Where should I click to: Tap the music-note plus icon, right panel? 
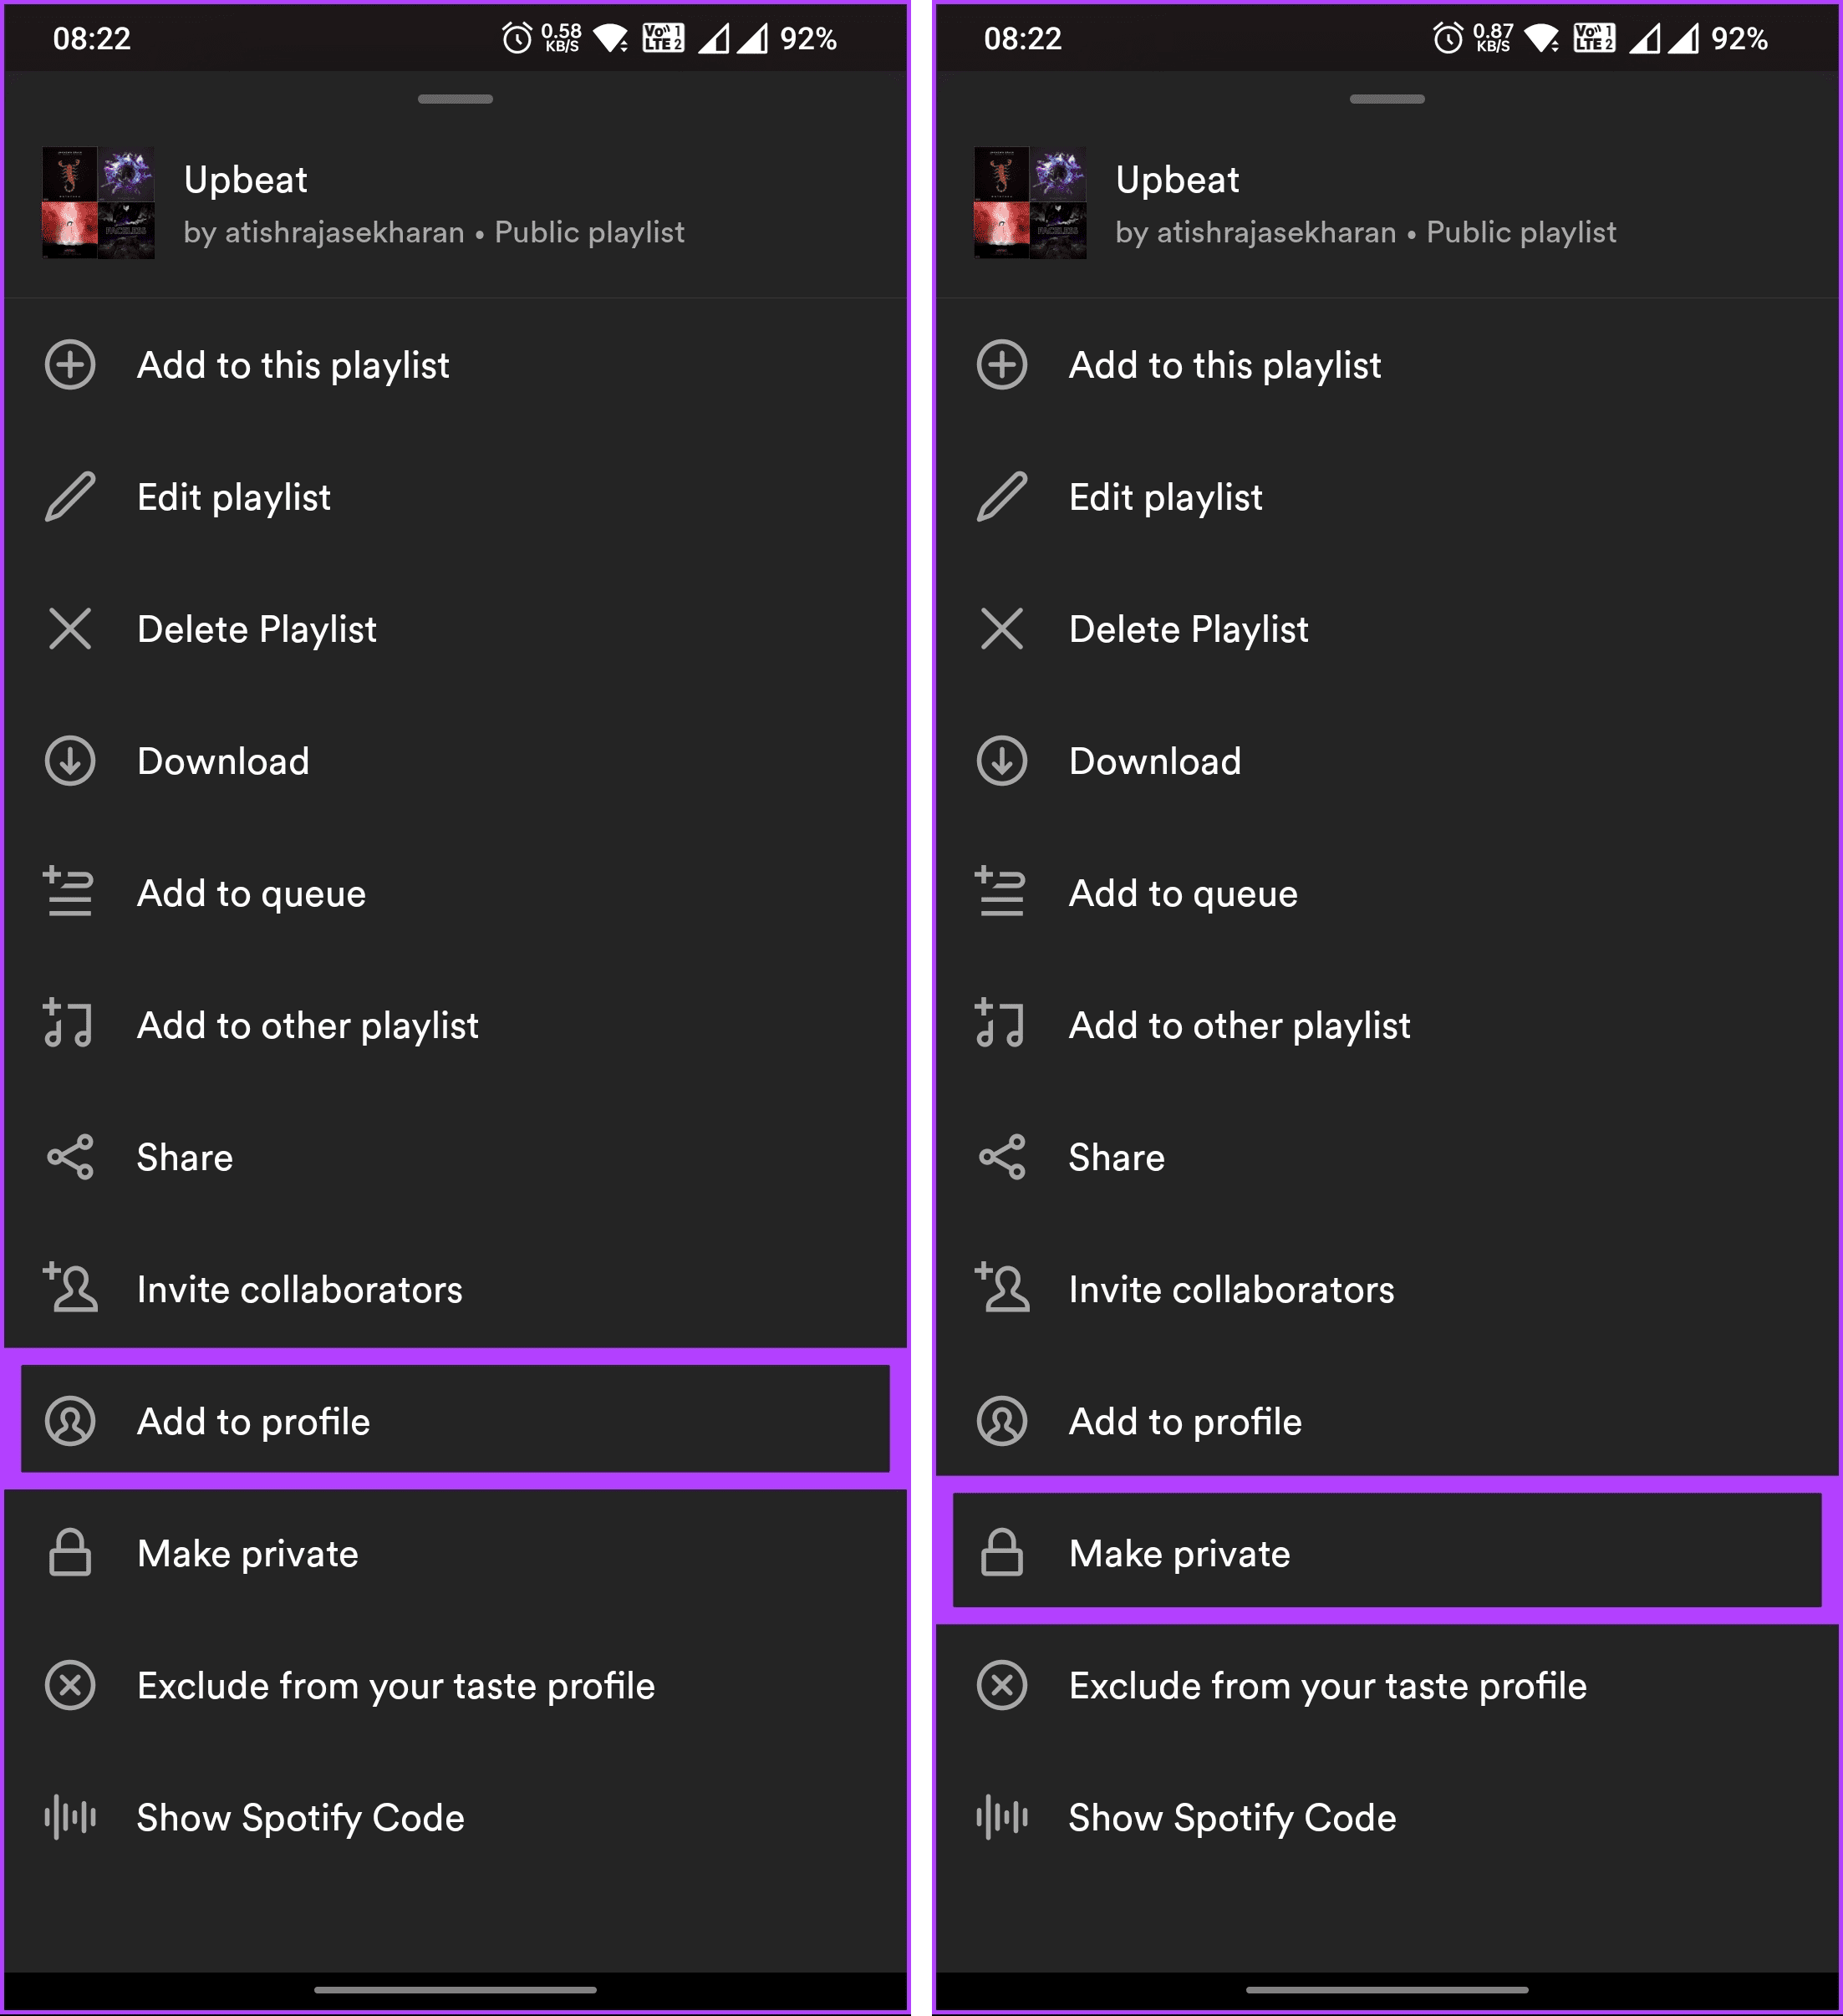(x=1000, y=1023)
